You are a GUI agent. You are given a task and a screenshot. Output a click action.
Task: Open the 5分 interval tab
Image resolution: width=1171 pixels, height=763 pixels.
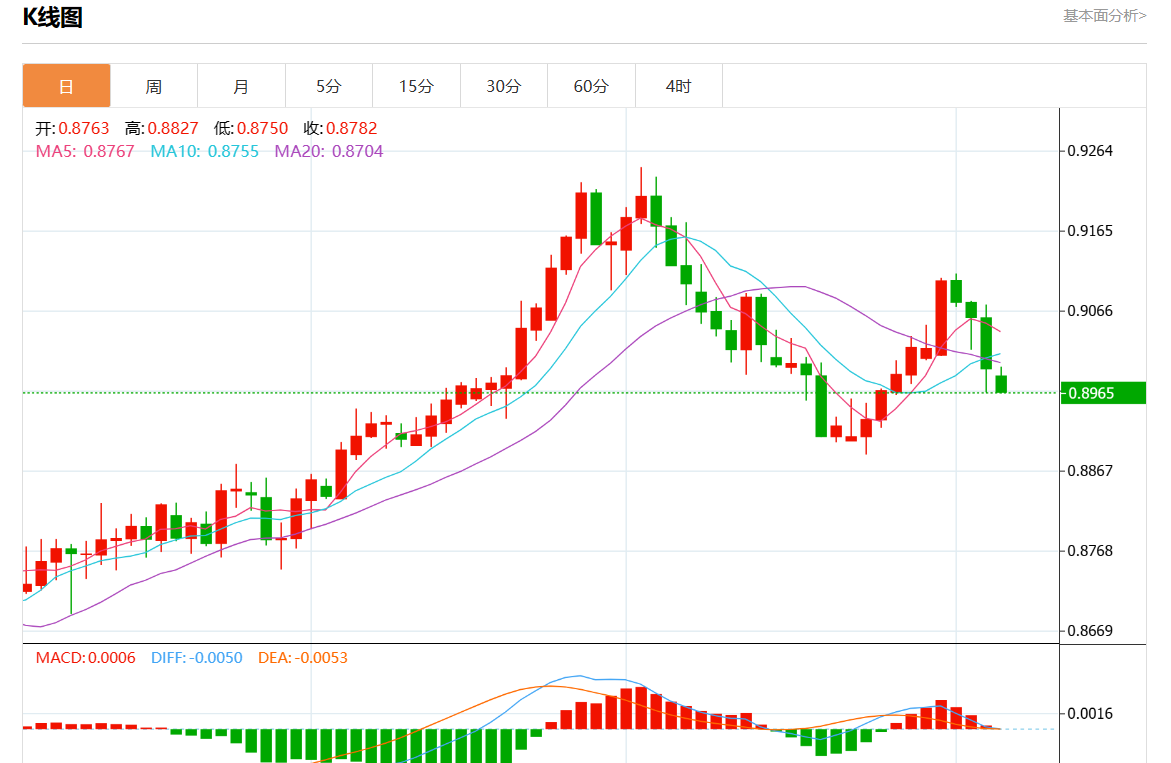(x=329, y=86)
